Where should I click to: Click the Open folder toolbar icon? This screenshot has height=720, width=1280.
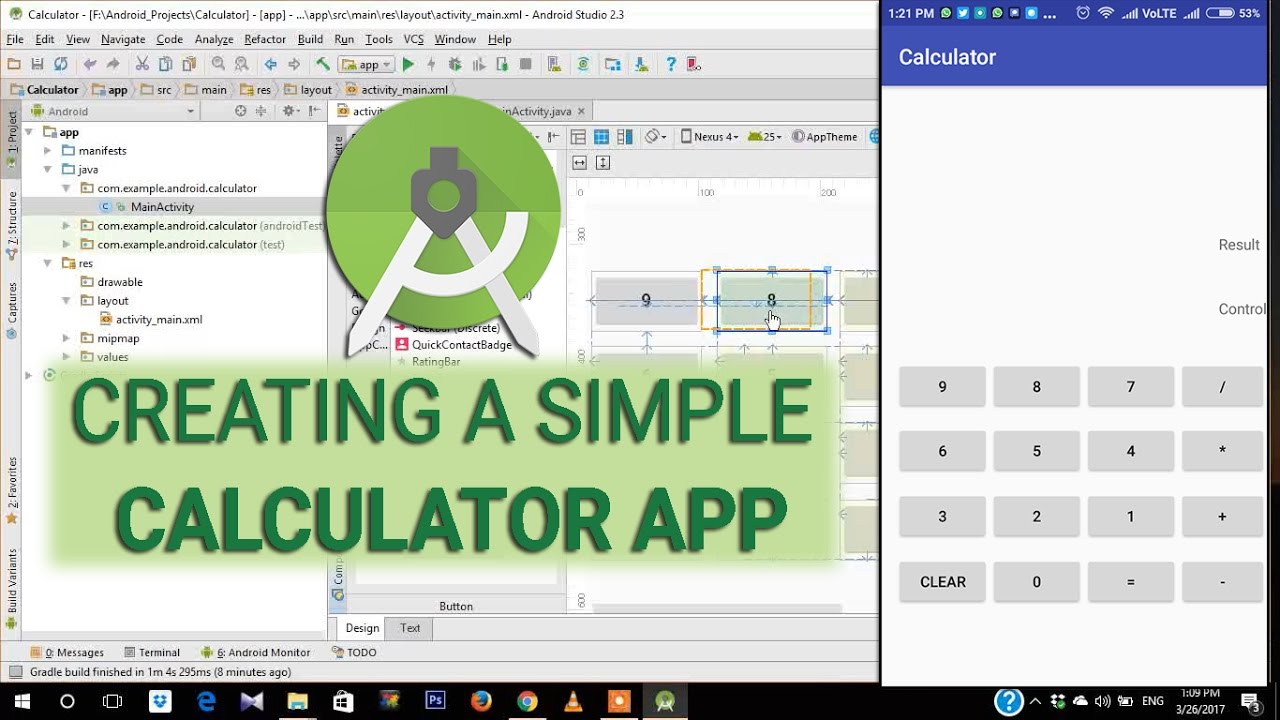pyautogui.click(x=14, y=64)
